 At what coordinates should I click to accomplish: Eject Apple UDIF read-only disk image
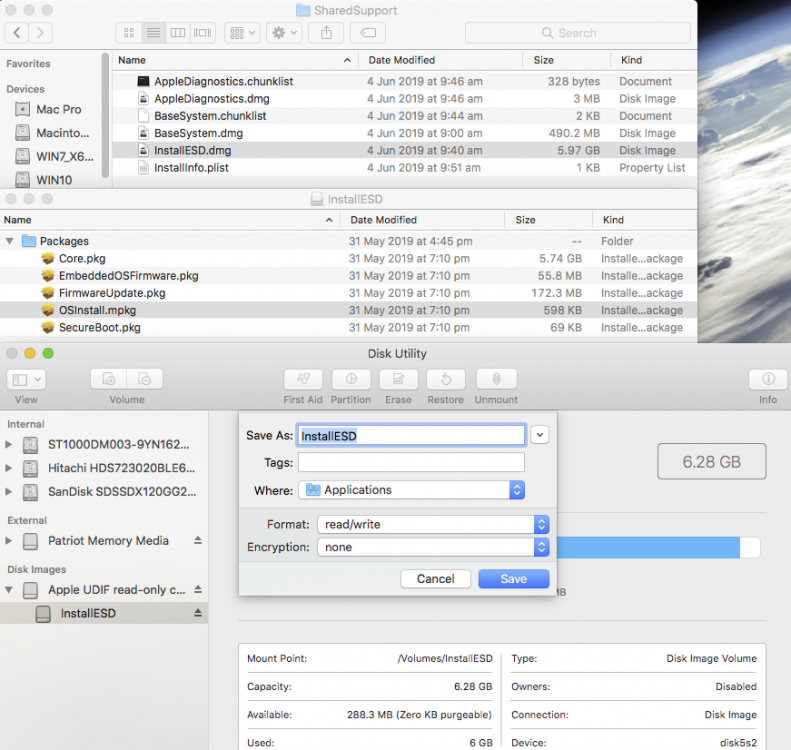[198, 590]
